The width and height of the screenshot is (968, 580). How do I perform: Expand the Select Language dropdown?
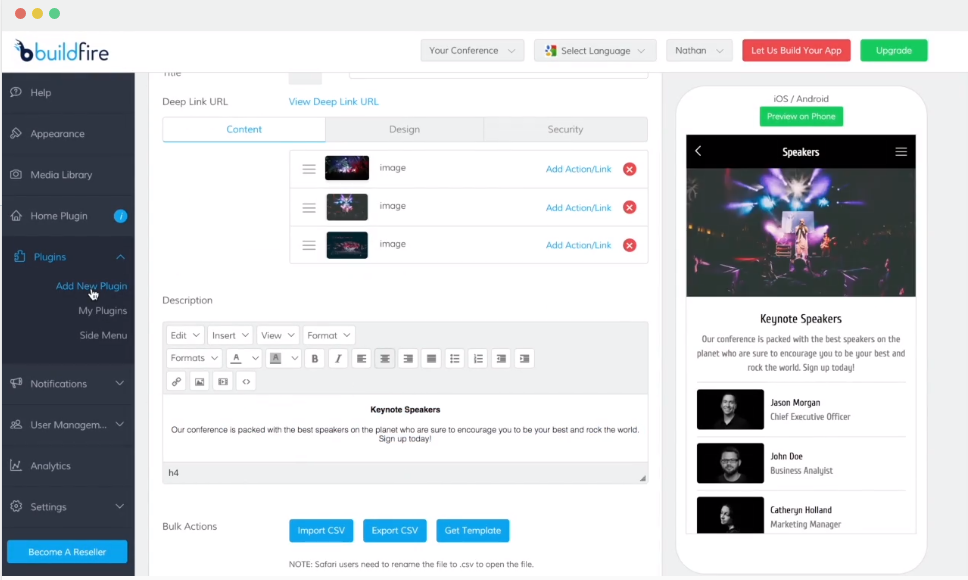[595, 51]
